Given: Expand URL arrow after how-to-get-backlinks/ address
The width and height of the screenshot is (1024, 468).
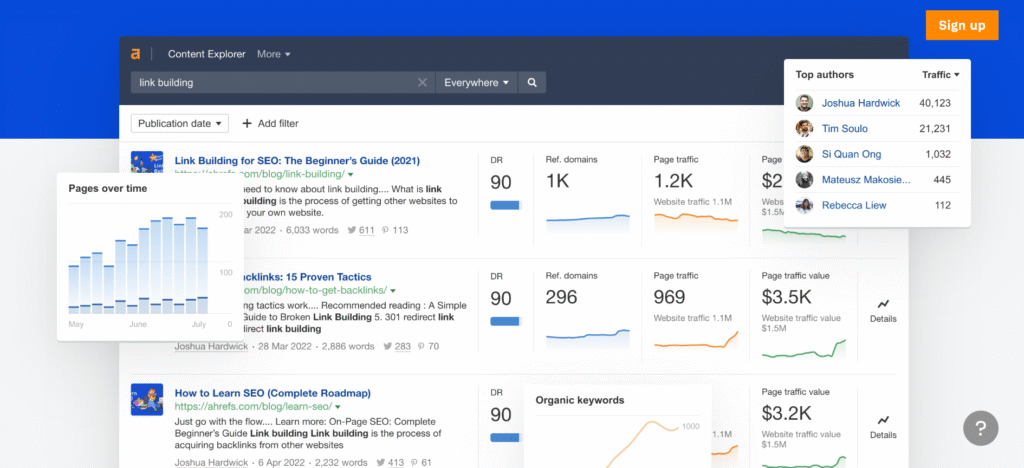Looking at the screenshot, I should coord(393,290).
